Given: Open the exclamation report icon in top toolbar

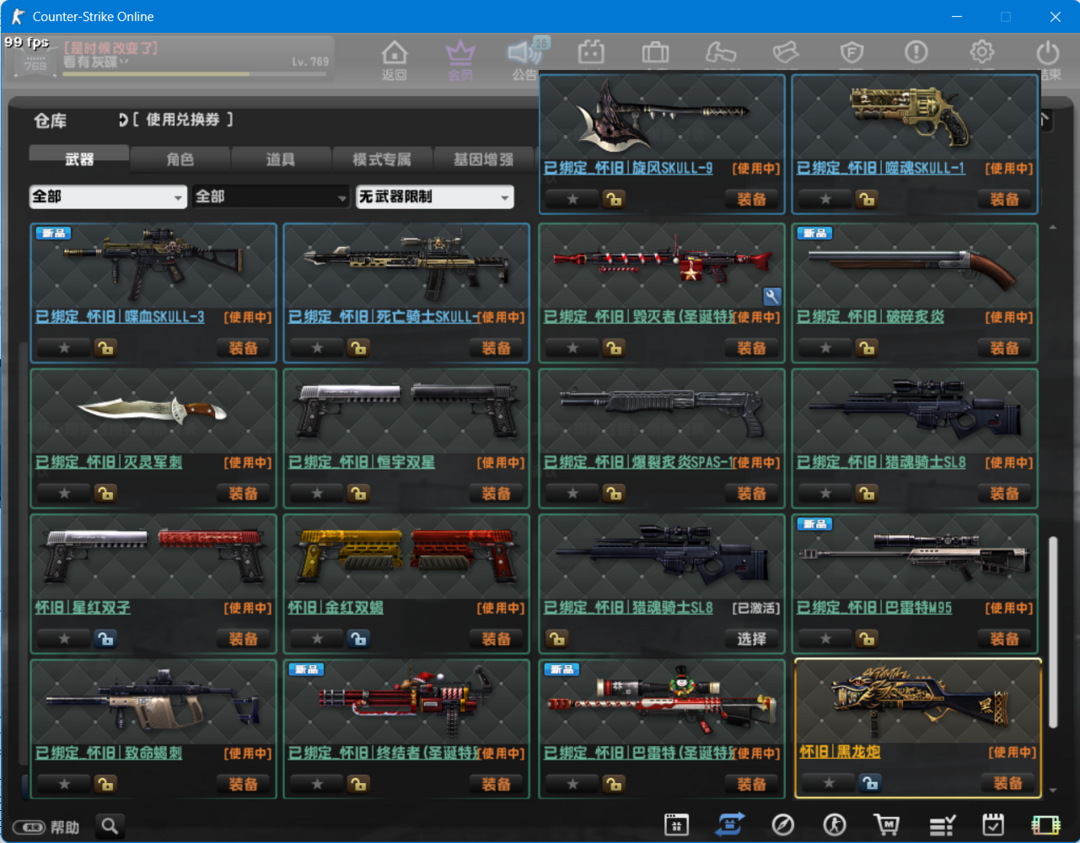Looking at the screenshot, I should [916, 52].
